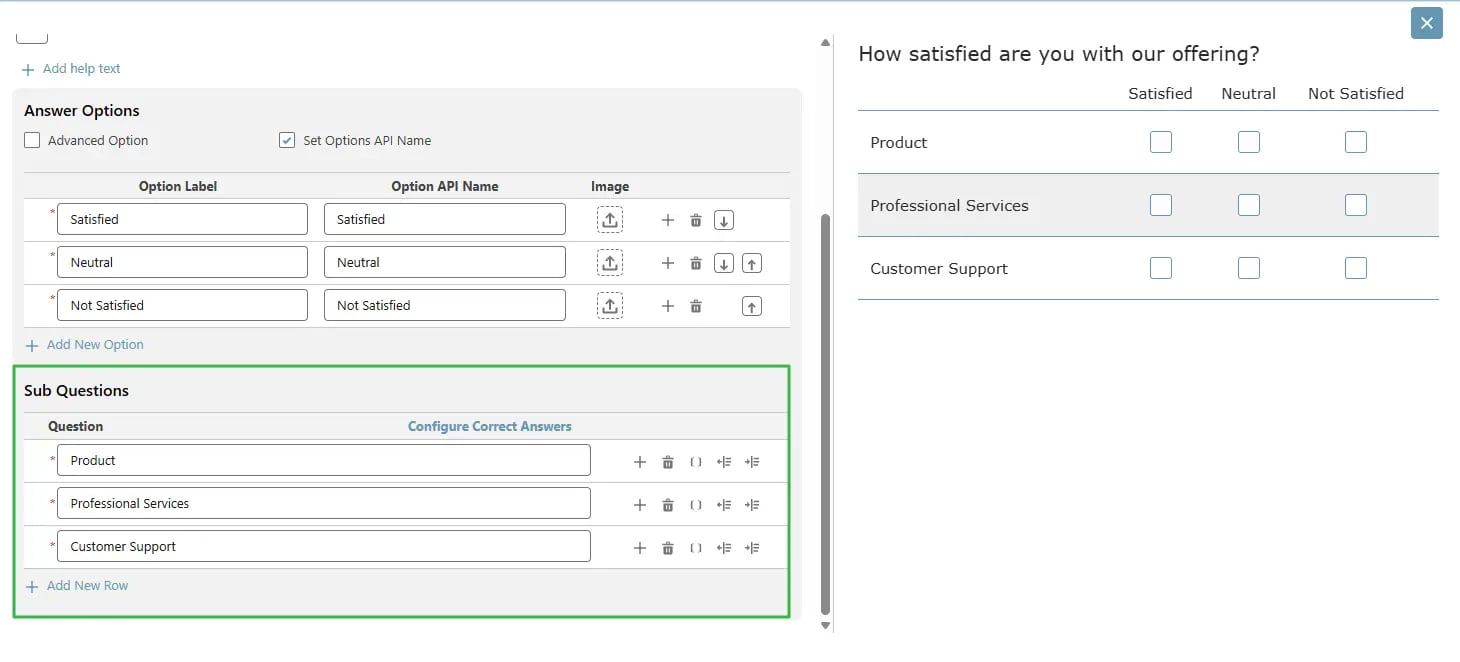Viewport: 1460px width, 662px height.
Task: Edit the Professional Services sub question field
Action: point(324,504)
